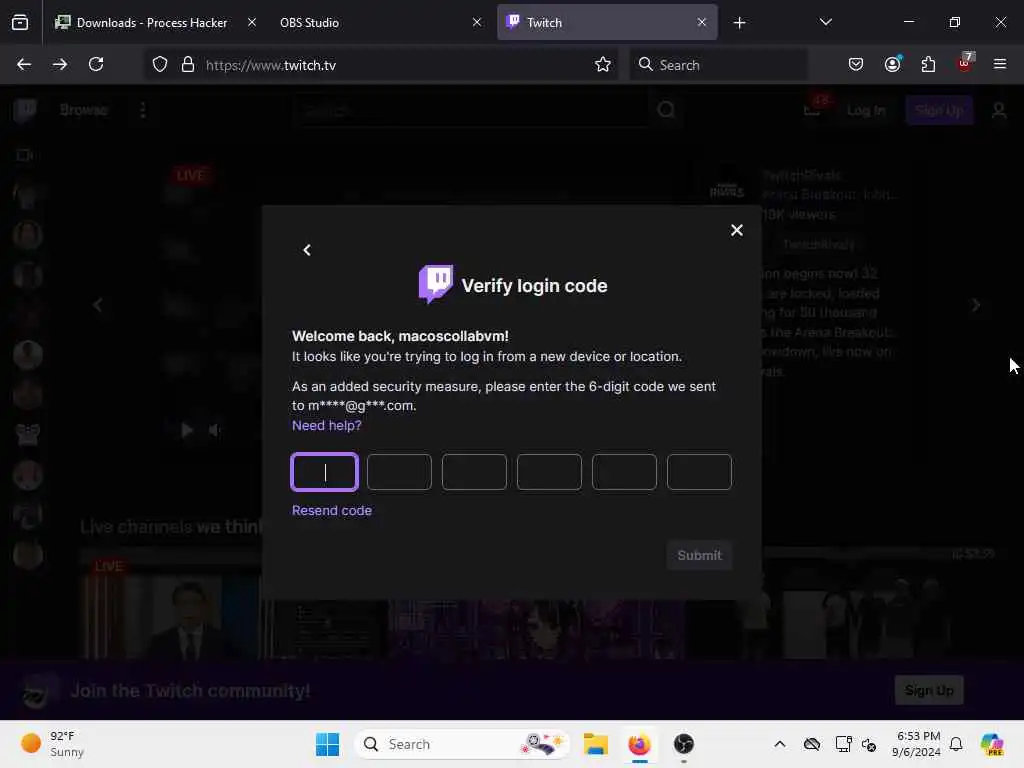1024x768 pixels.
Task: Navigate back in browser history
Action: click(x=24, y=64)
